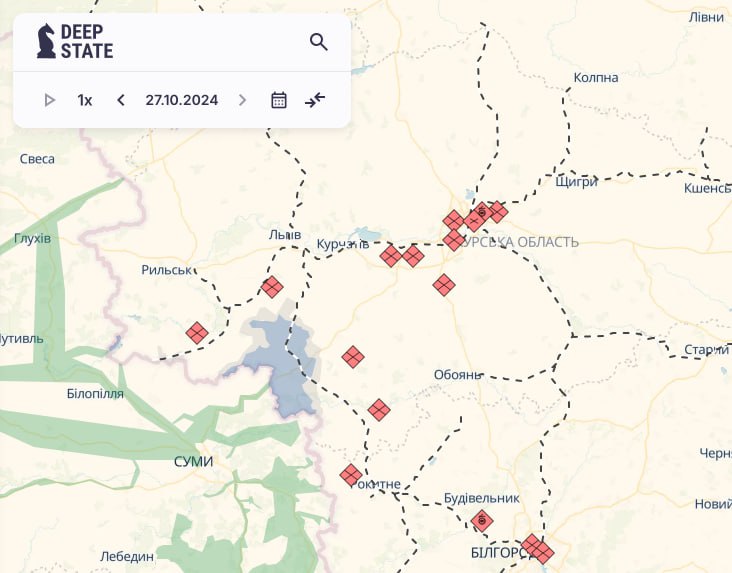Click the Обоянь town label

point(458,375)
